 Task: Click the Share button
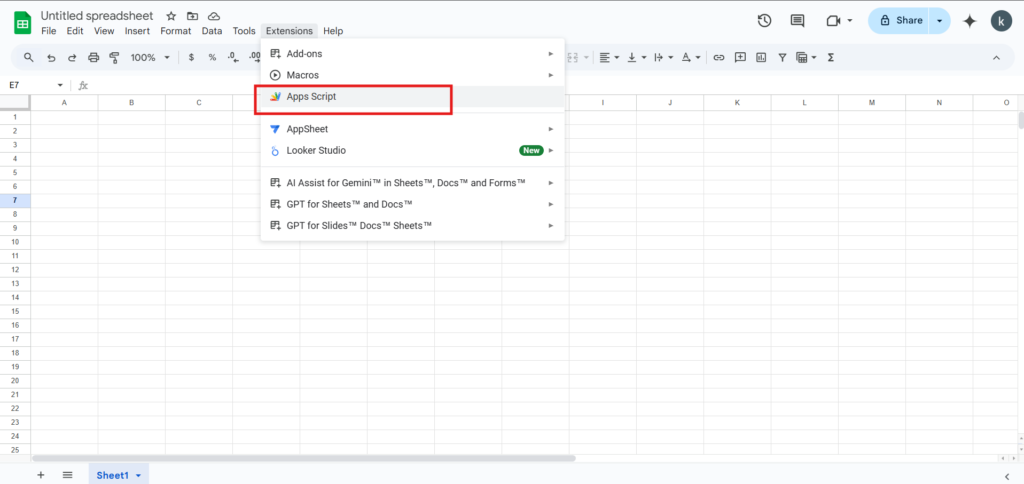coord(900,21)
